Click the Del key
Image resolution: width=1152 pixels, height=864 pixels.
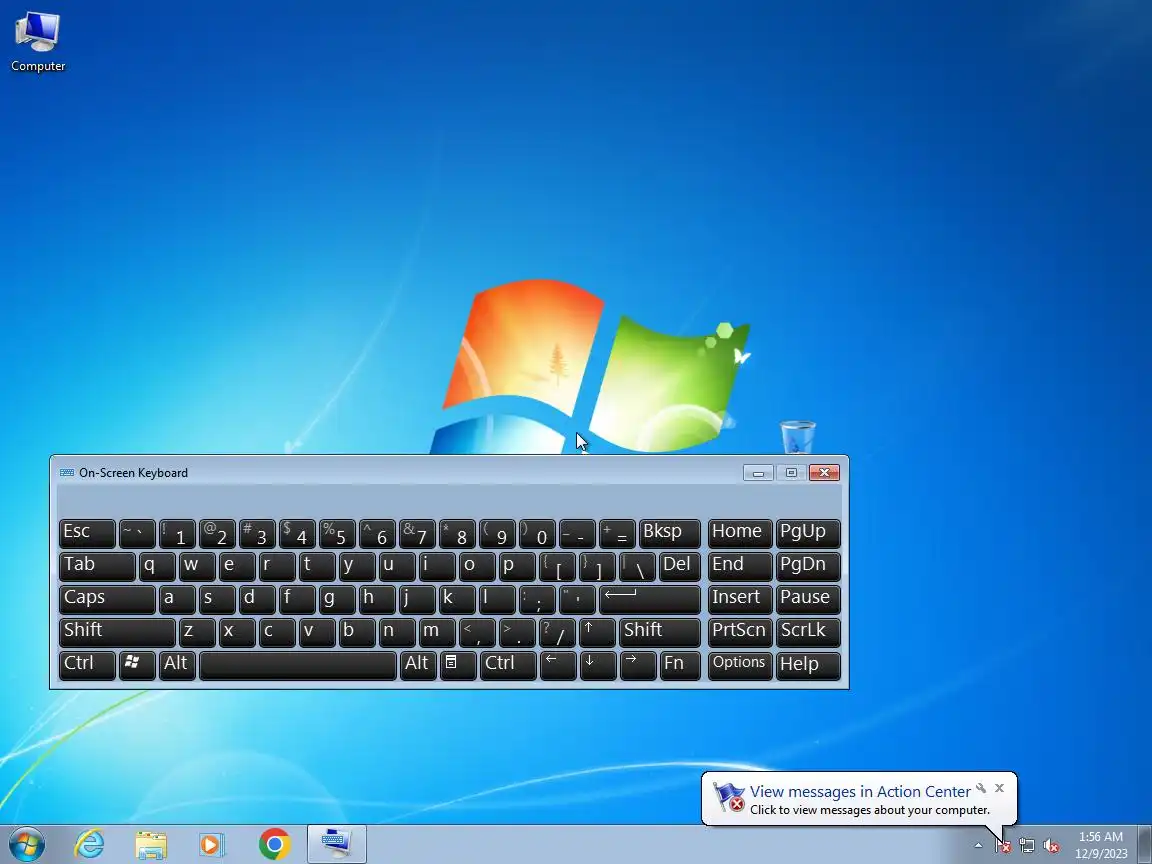(x=680, y=566)
